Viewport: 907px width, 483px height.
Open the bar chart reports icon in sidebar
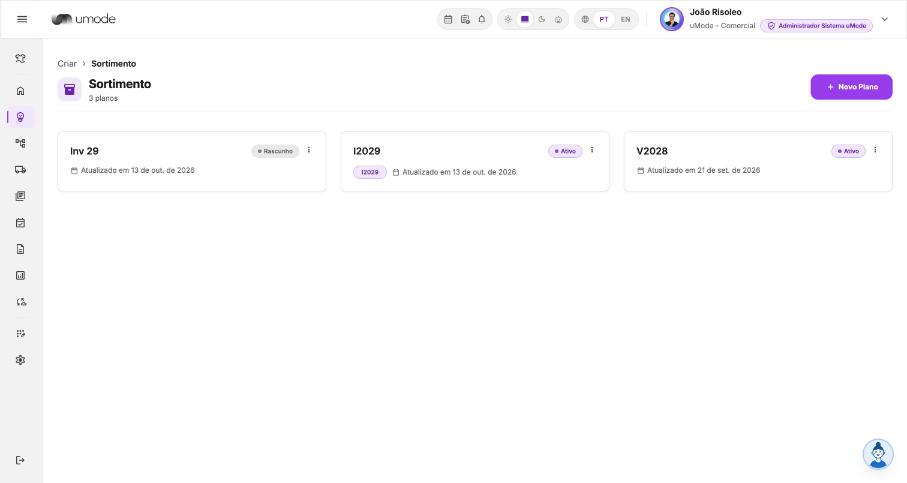click(x=20, y=275)
